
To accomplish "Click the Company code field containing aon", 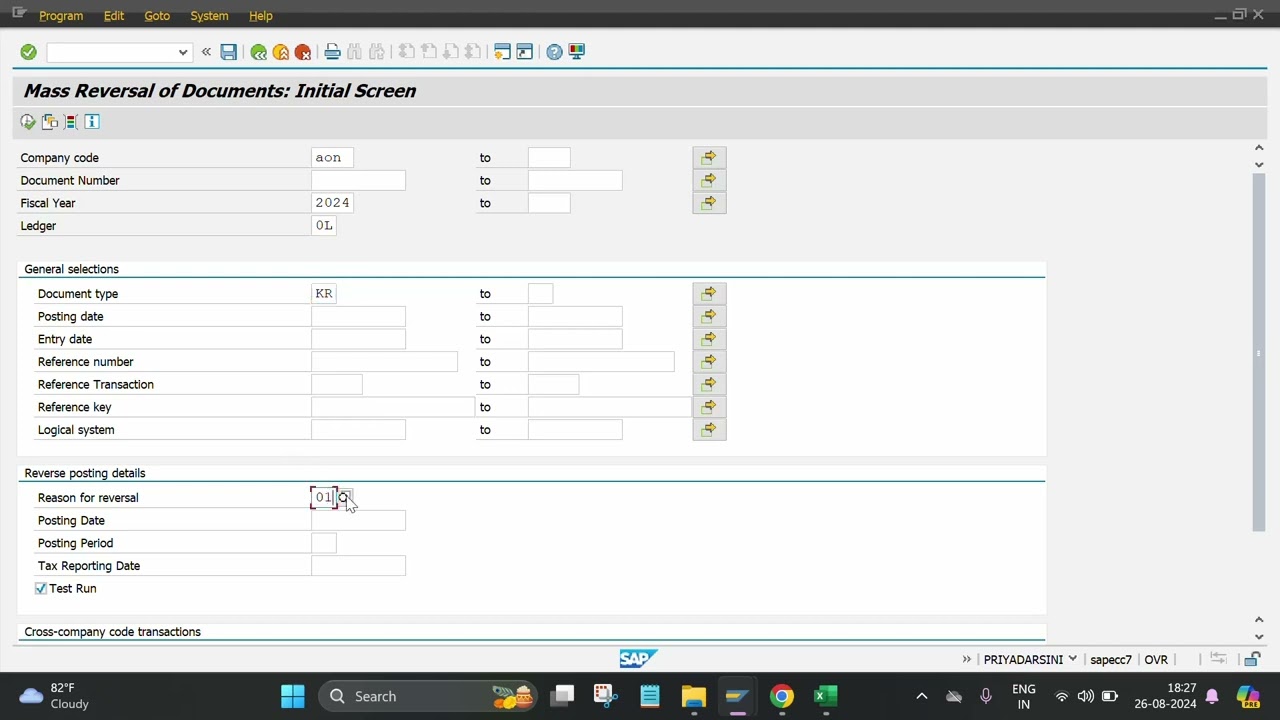I will [x=332, y=158].
